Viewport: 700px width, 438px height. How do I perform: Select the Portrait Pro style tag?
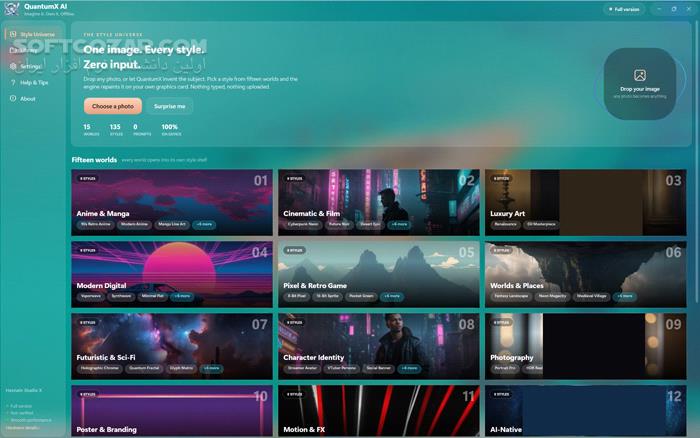click(x=505, y=368)
